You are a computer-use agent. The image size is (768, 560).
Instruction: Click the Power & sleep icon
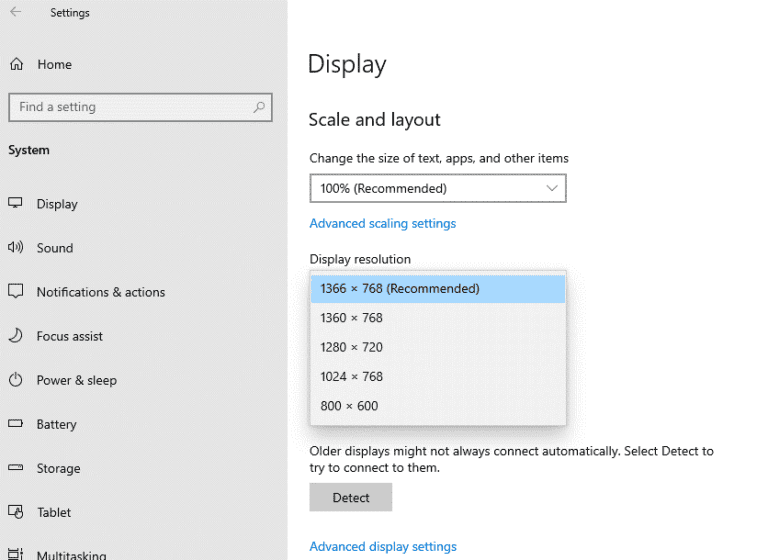[x=16, y=380]
